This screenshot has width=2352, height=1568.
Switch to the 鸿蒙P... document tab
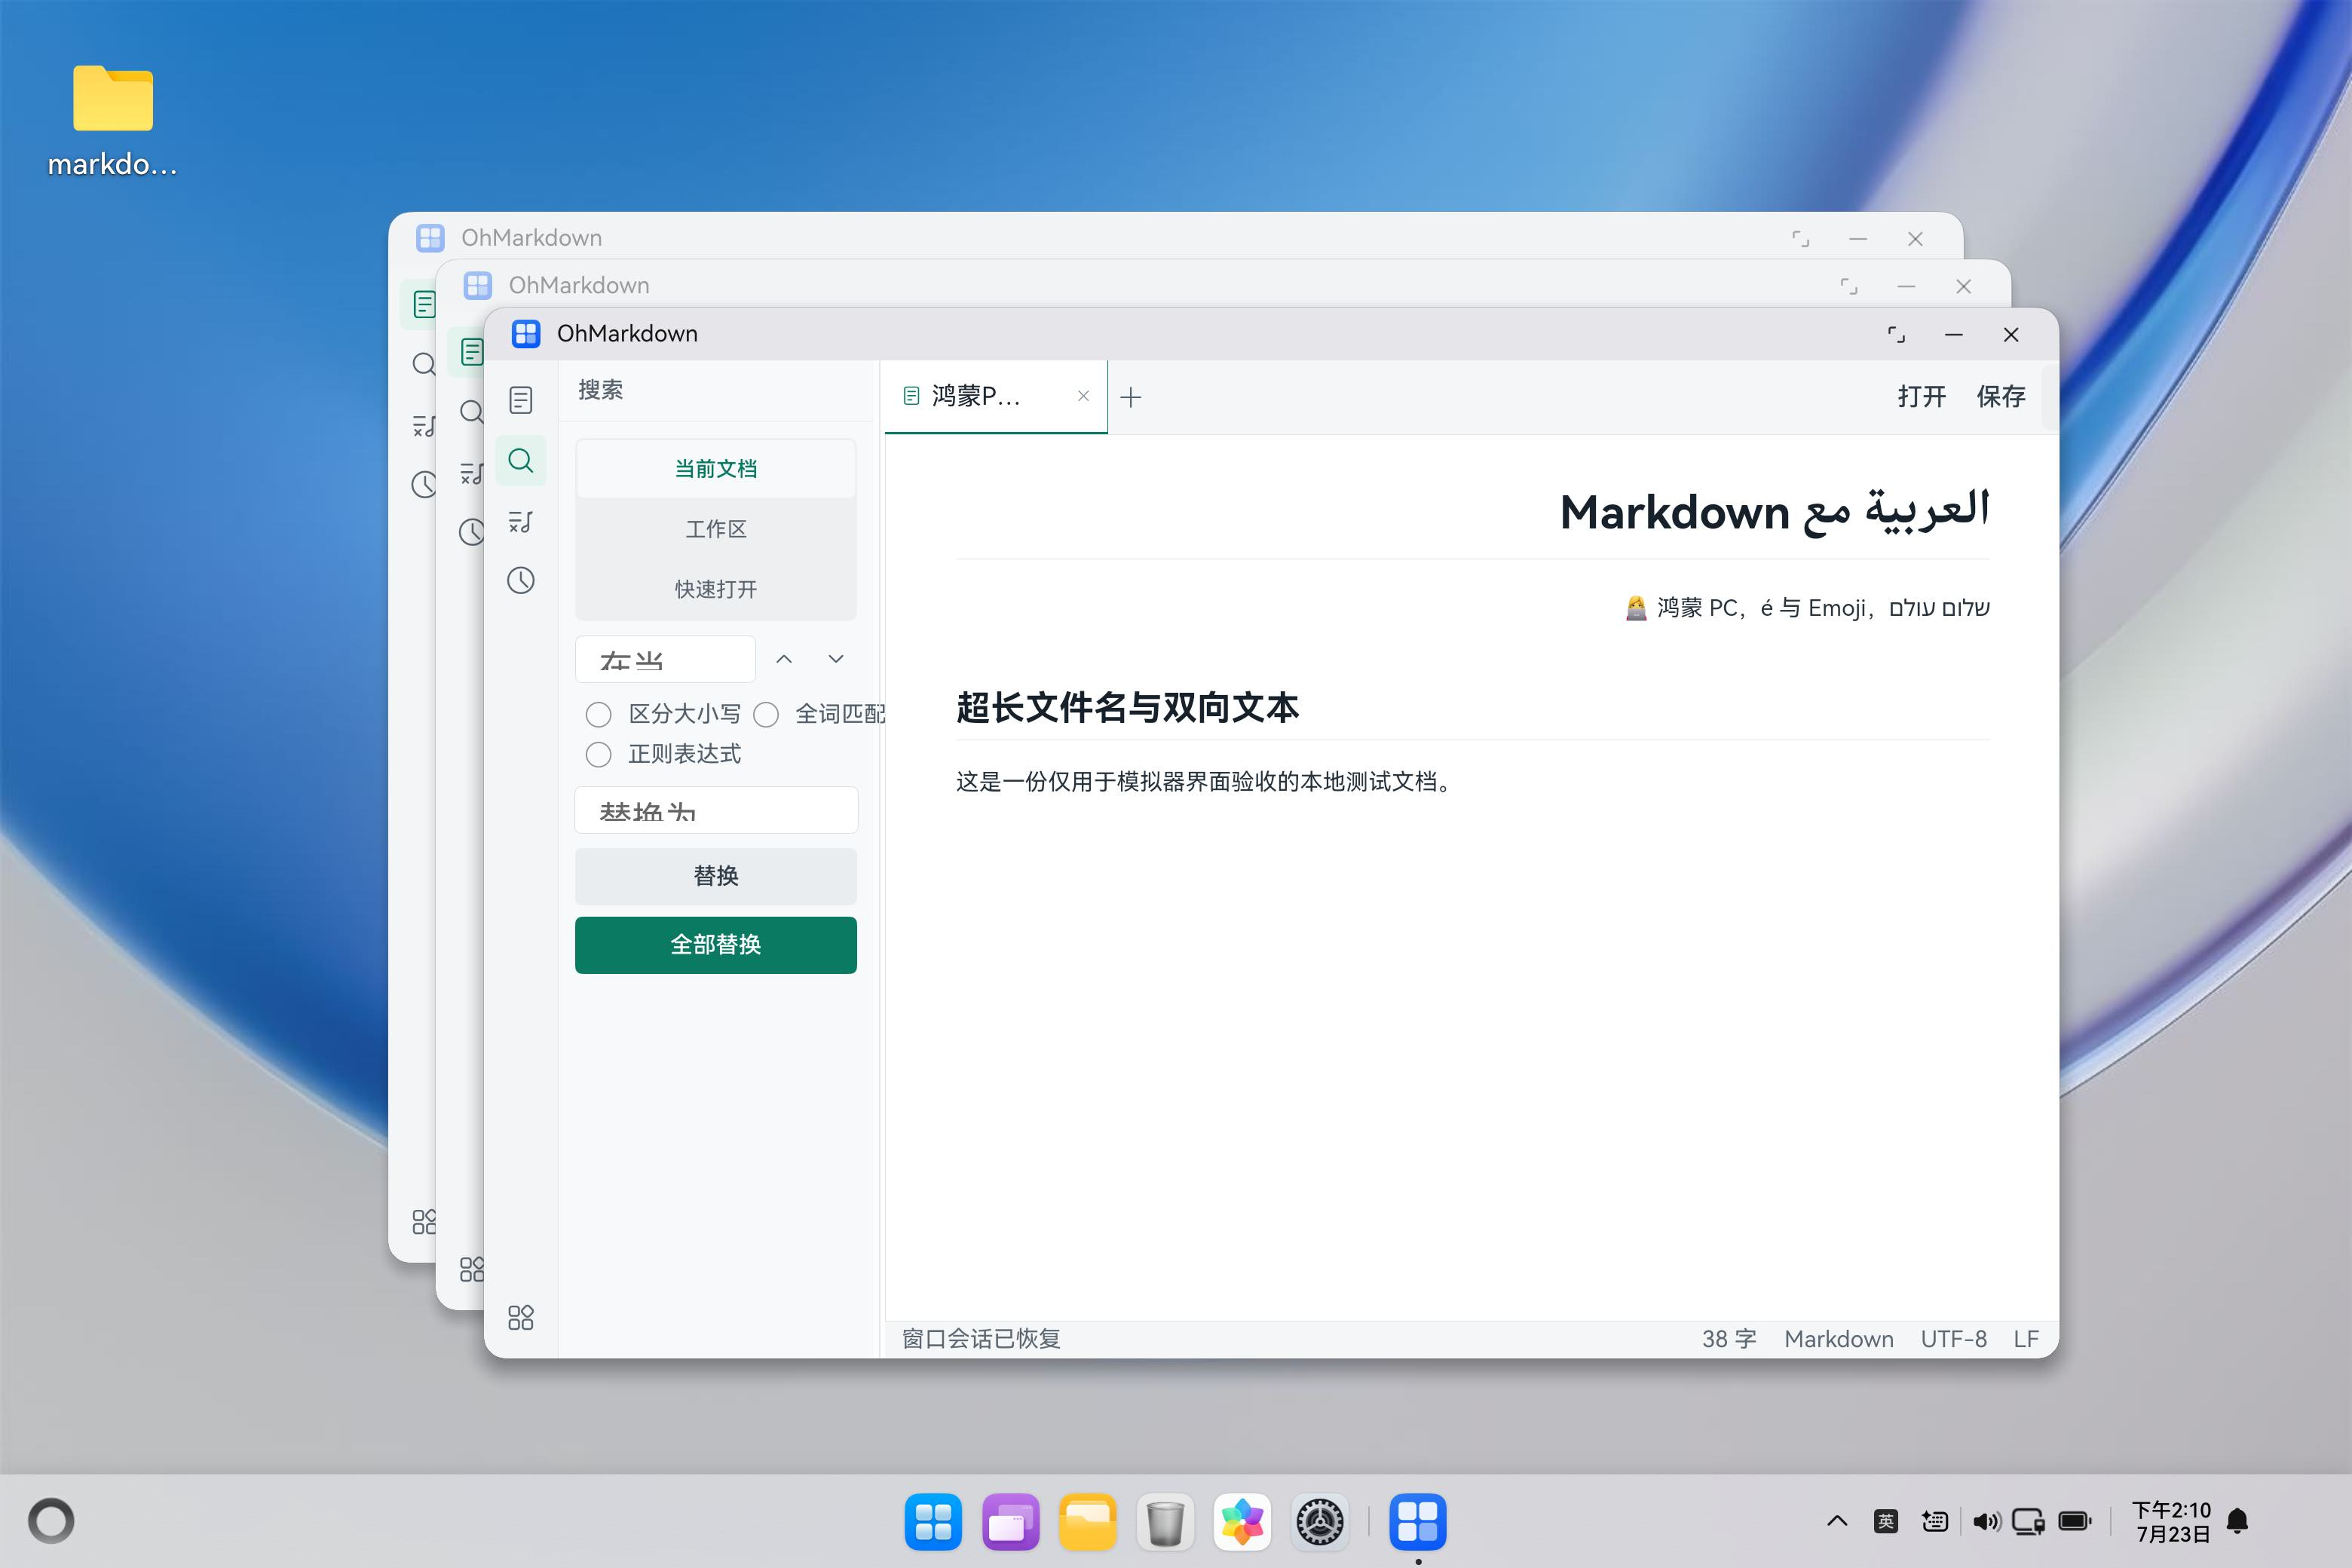(x=996, y=397)
